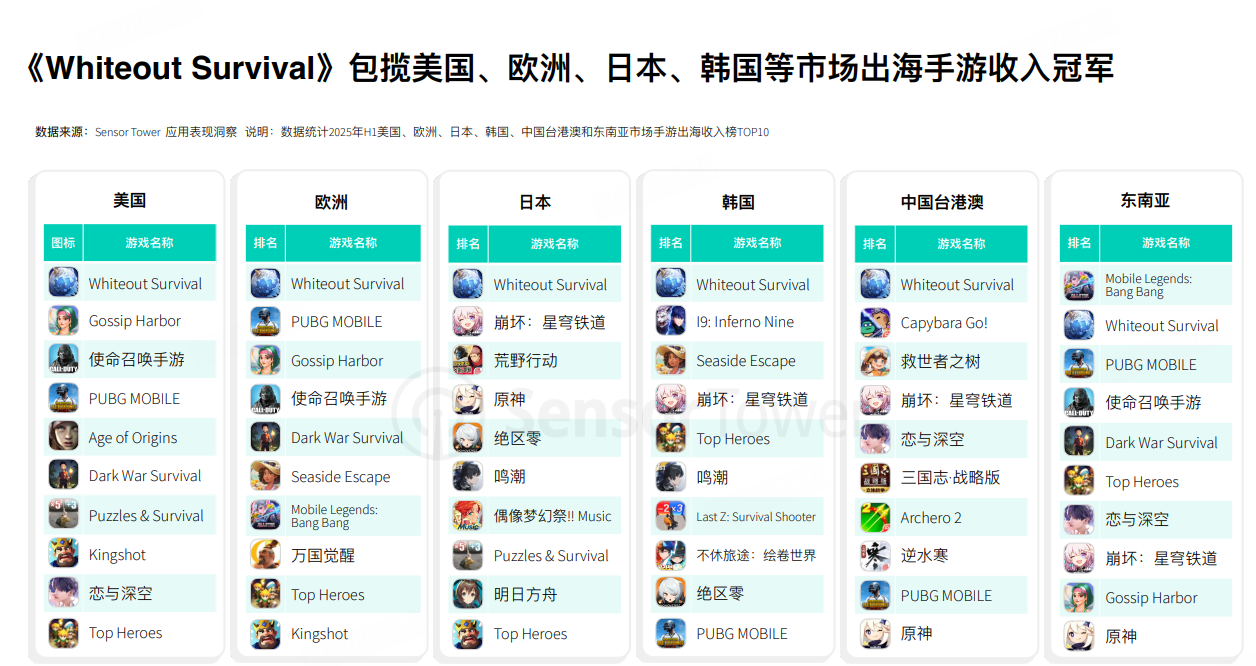Image resolution: width=1256 pixels, height=666 pixels.
Task: Click PUBG MOBILE icon in 欧洲 column
Action: point(265,321)
